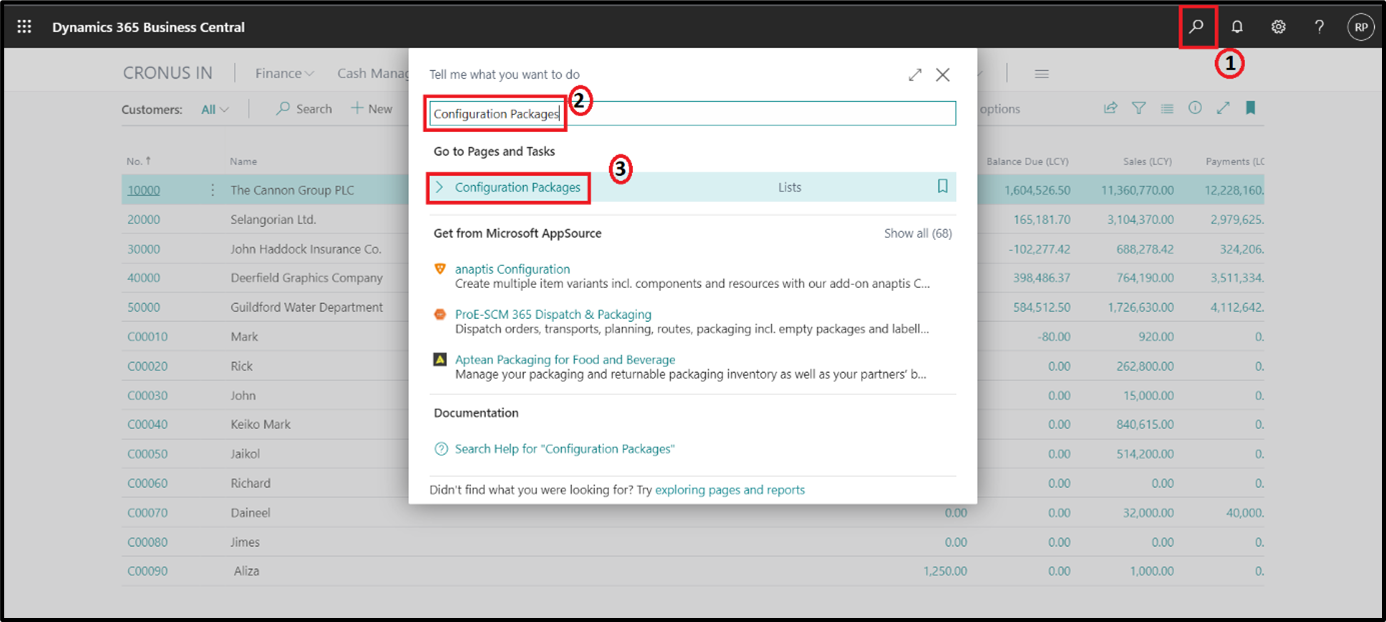Image resolution: width=1386 pixels, height=622 pixels.
Task: Open the Configuration Packages page result
Action: click(x=517, y=187)
